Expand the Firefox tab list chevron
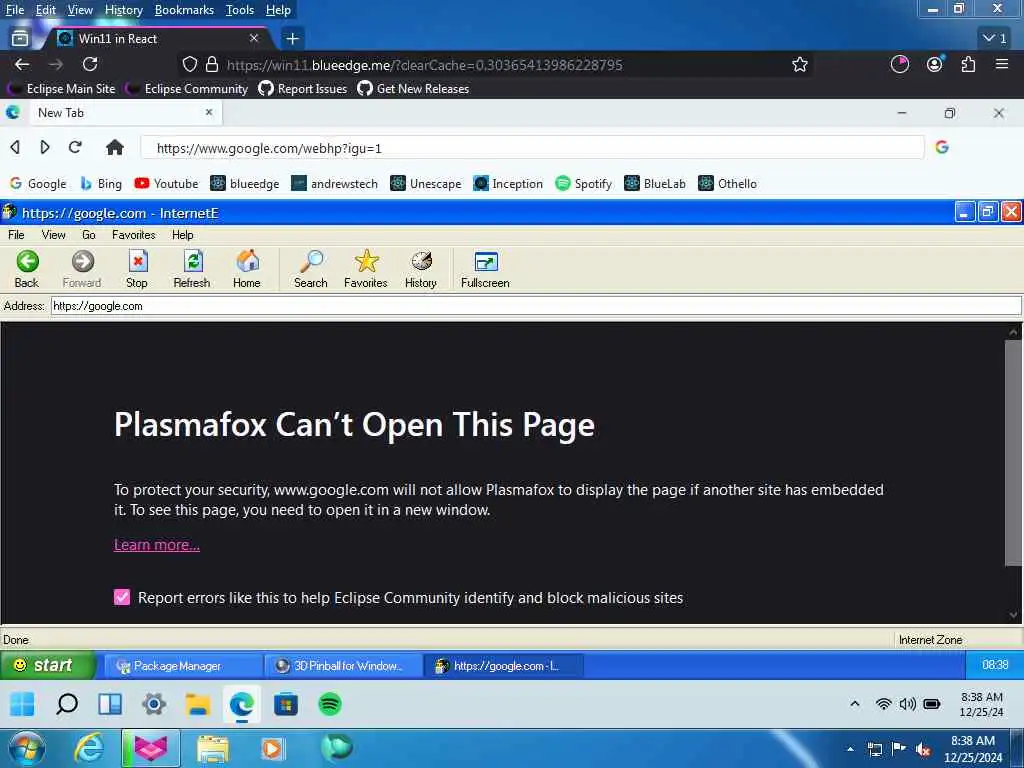Screen dimensions: 1024x768 tap(995, 39)
